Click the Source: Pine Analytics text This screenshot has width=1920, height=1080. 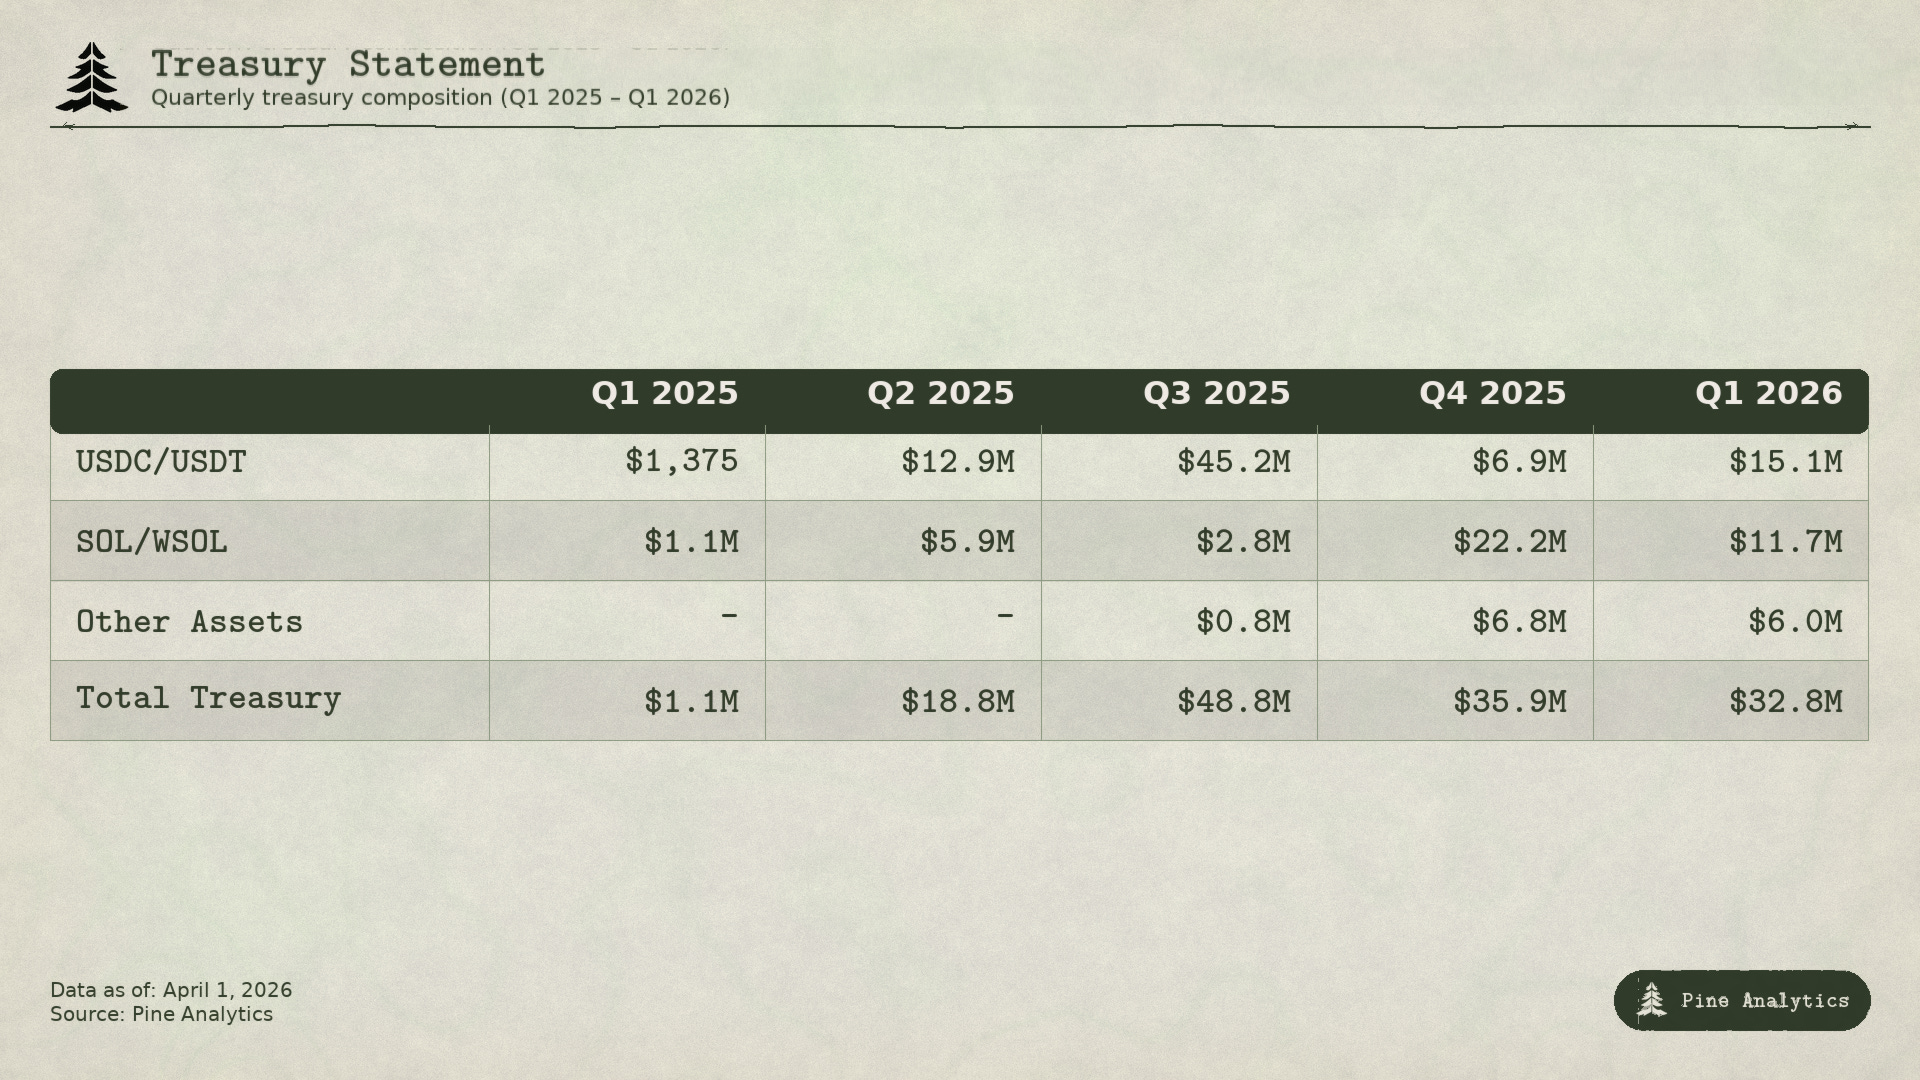(161, 1014)
